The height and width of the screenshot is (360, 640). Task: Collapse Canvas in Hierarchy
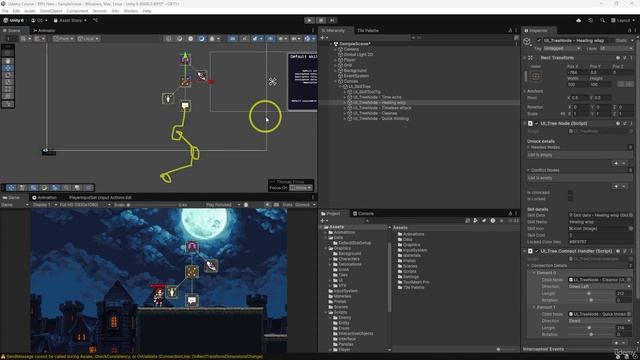[336, 81]
